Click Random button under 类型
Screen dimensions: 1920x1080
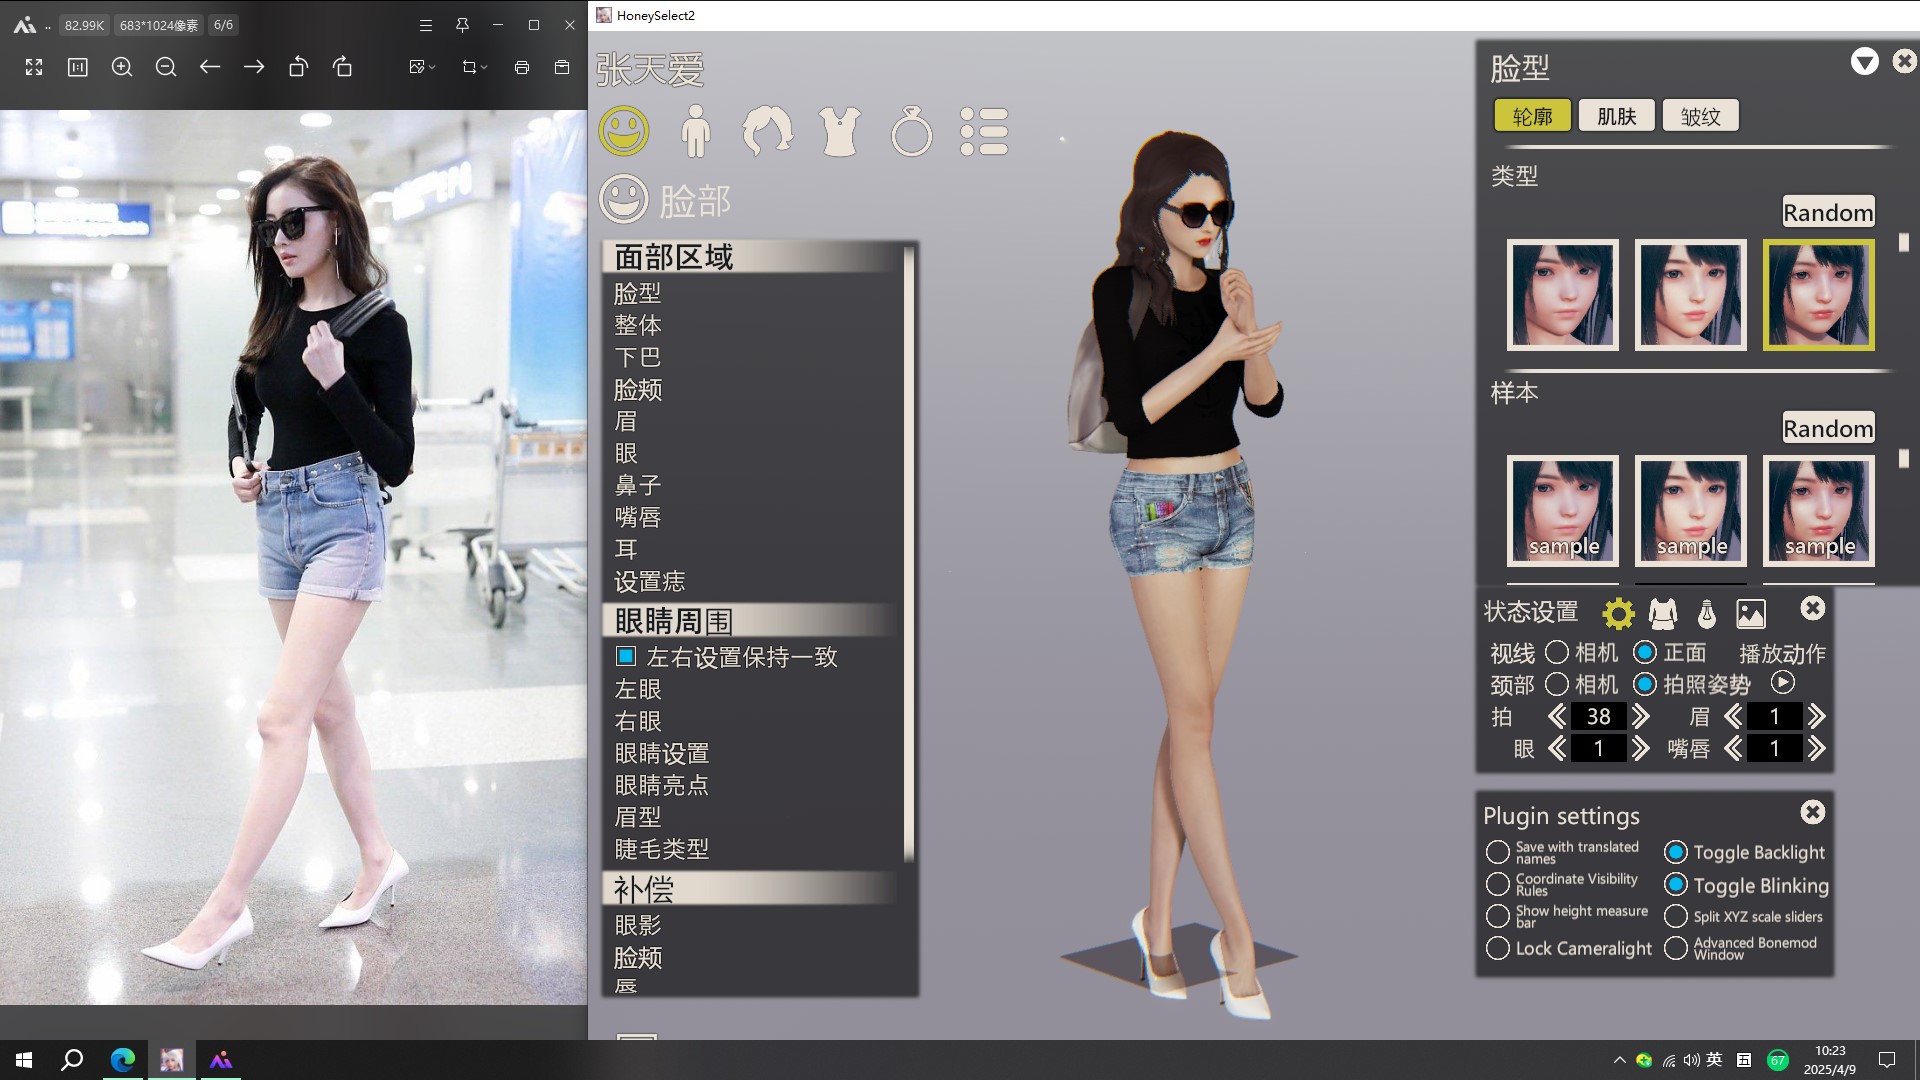[1827, 212]
